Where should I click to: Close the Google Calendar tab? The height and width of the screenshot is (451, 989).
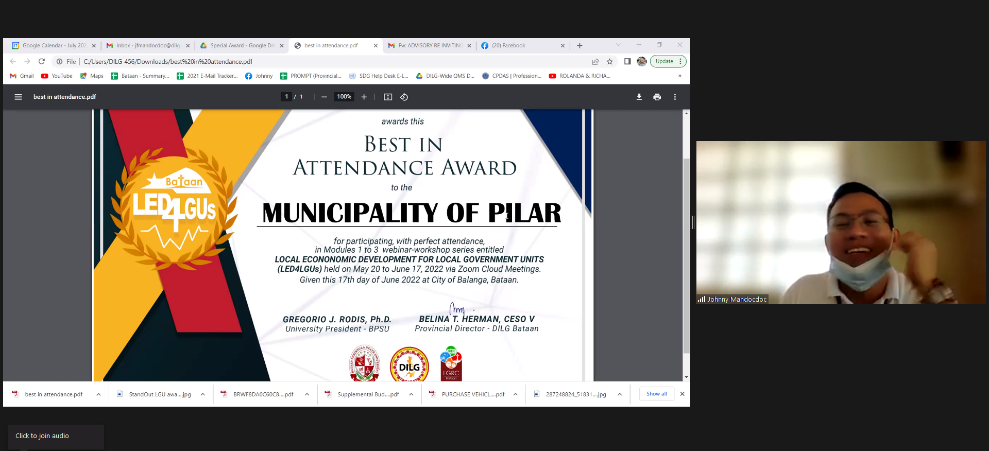point(94,45)
